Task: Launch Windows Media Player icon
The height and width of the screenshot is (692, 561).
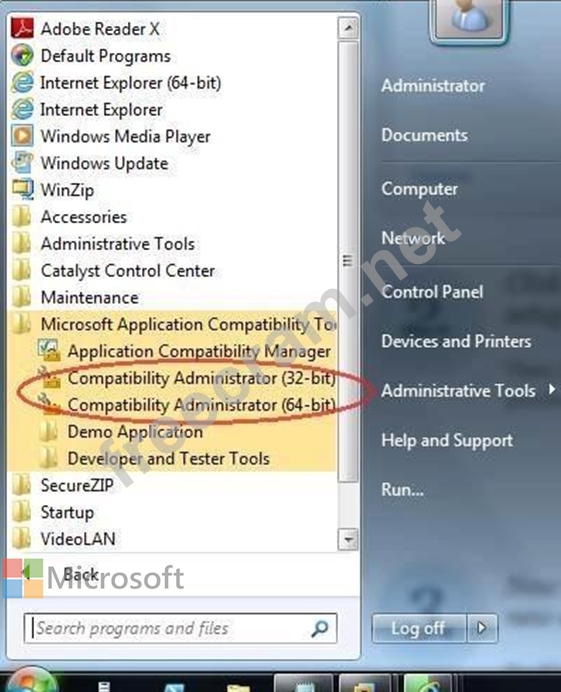Action: tap(22, 136)
